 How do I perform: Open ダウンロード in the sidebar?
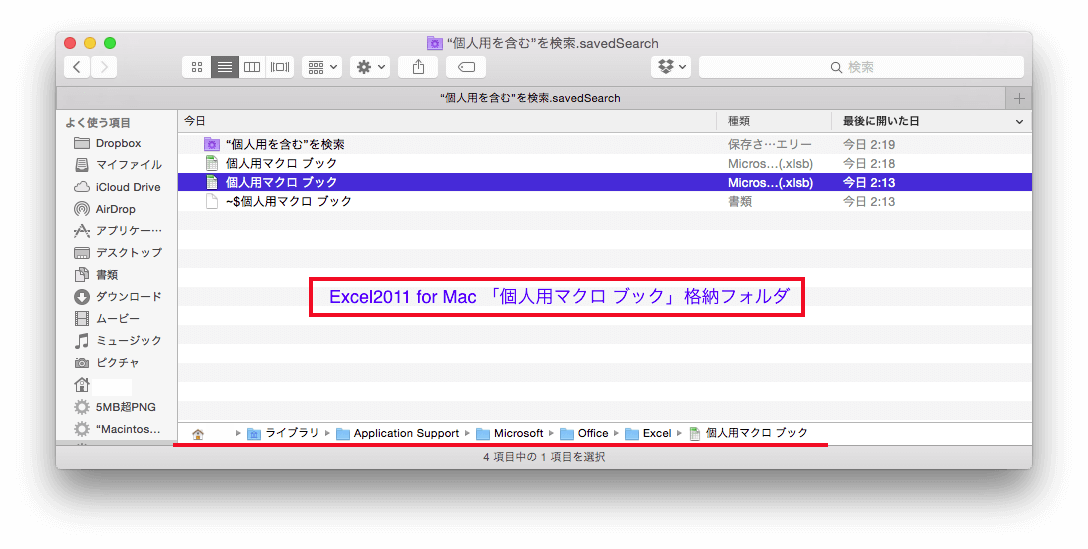click(117, 296)
